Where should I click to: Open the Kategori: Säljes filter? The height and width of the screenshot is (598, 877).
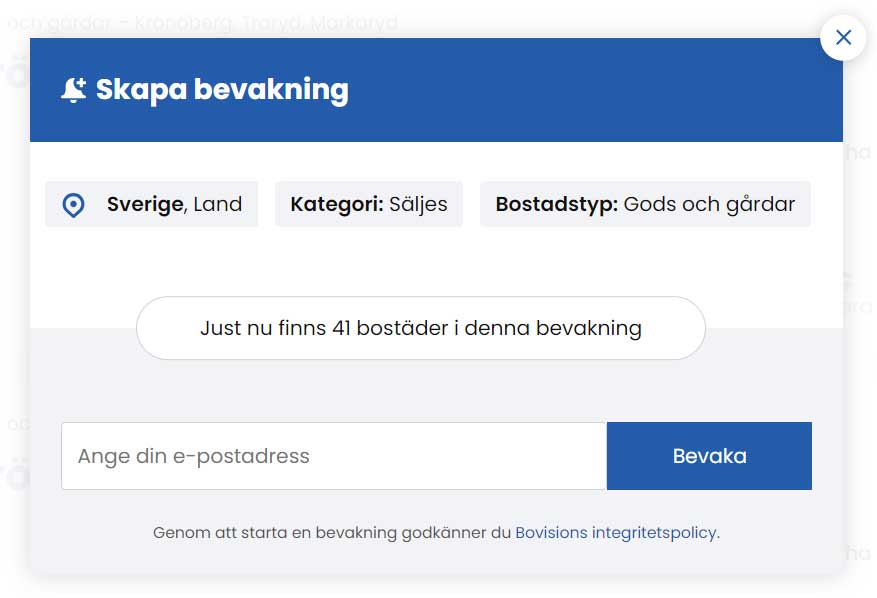369,203
